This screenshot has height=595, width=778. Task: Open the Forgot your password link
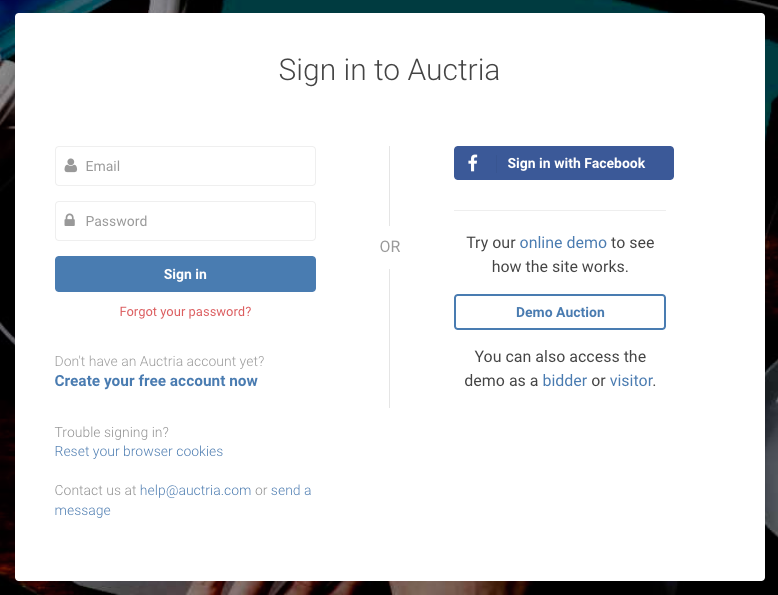tap(185, 312)
